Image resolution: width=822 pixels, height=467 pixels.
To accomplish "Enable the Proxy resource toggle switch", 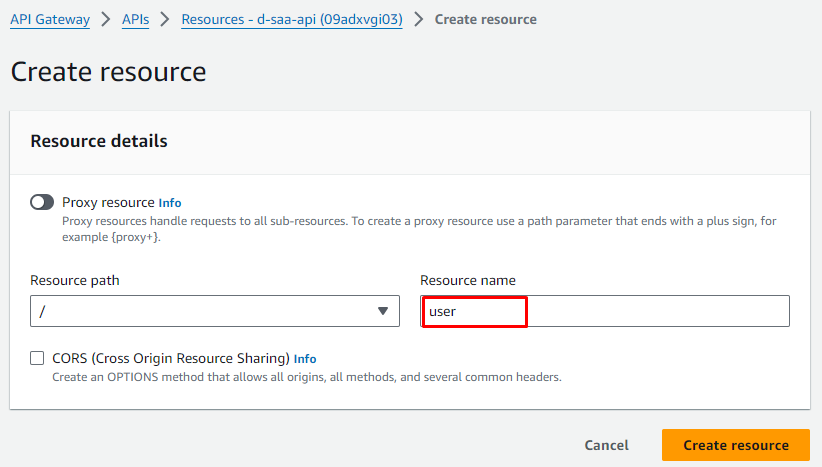I will click(x=42, y=202).
